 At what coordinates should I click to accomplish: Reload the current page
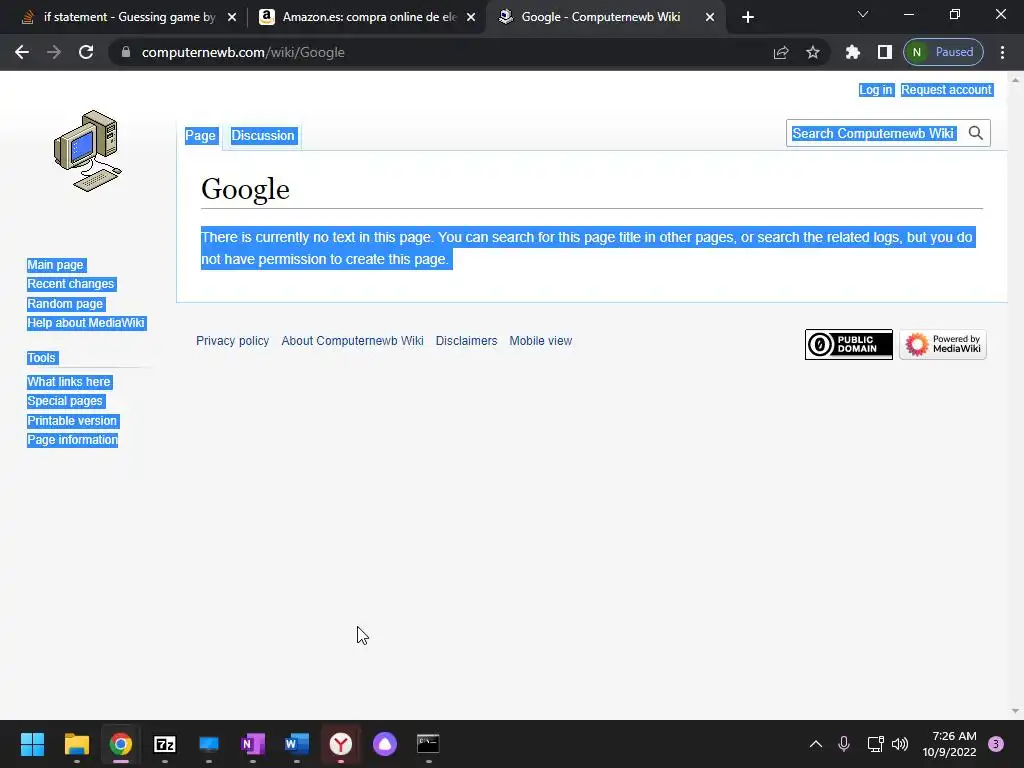[86, 52]
